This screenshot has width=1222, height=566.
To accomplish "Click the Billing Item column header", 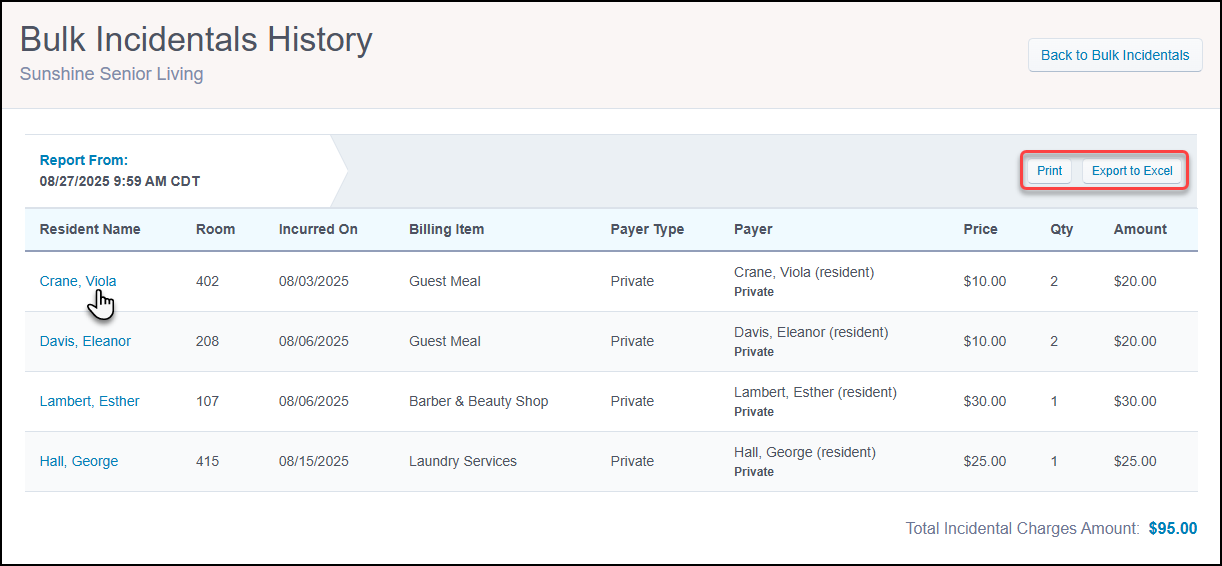I will pos(446,229).
